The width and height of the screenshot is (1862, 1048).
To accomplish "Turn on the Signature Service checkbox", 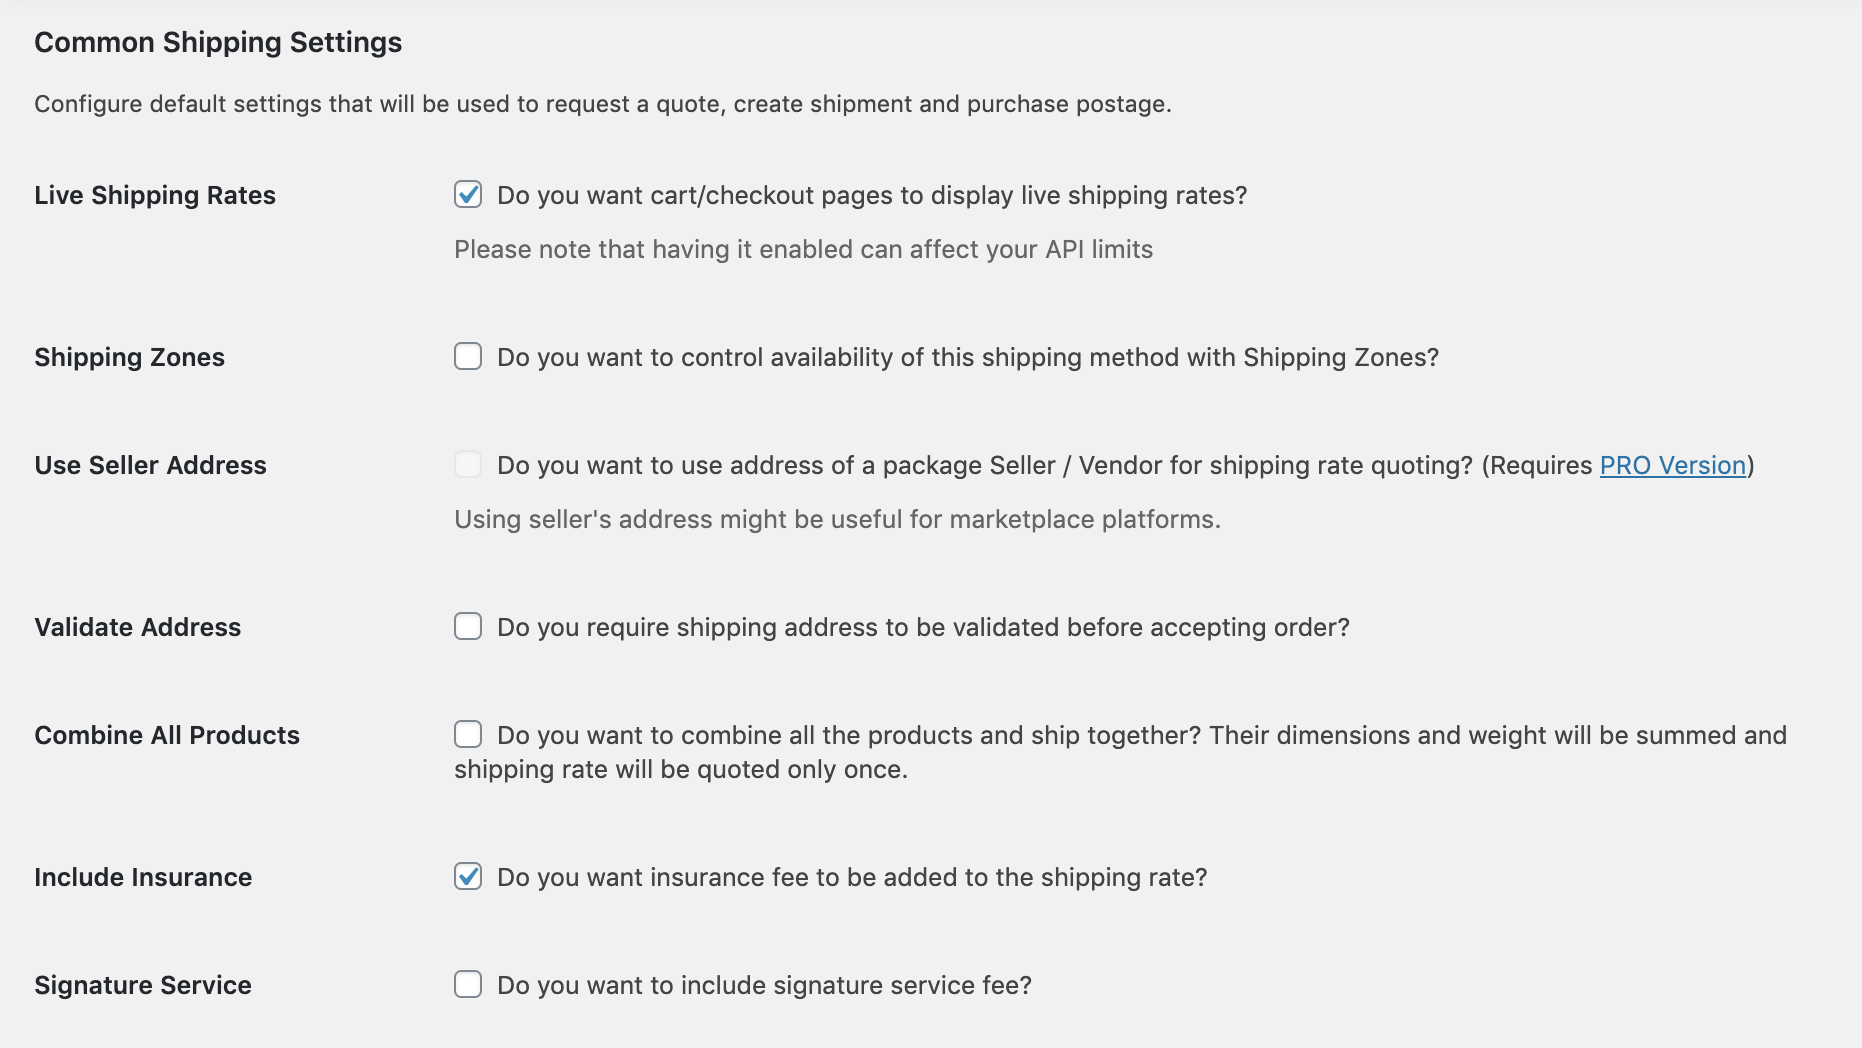I will pyautogui.click(x=468, y=984).
